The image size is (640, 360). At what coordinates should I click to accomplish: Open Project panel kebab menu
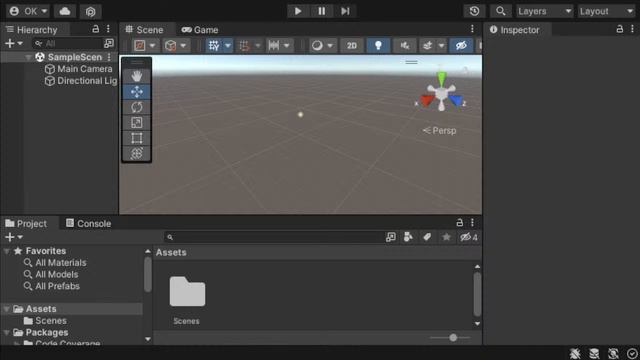tap(472, 223)
